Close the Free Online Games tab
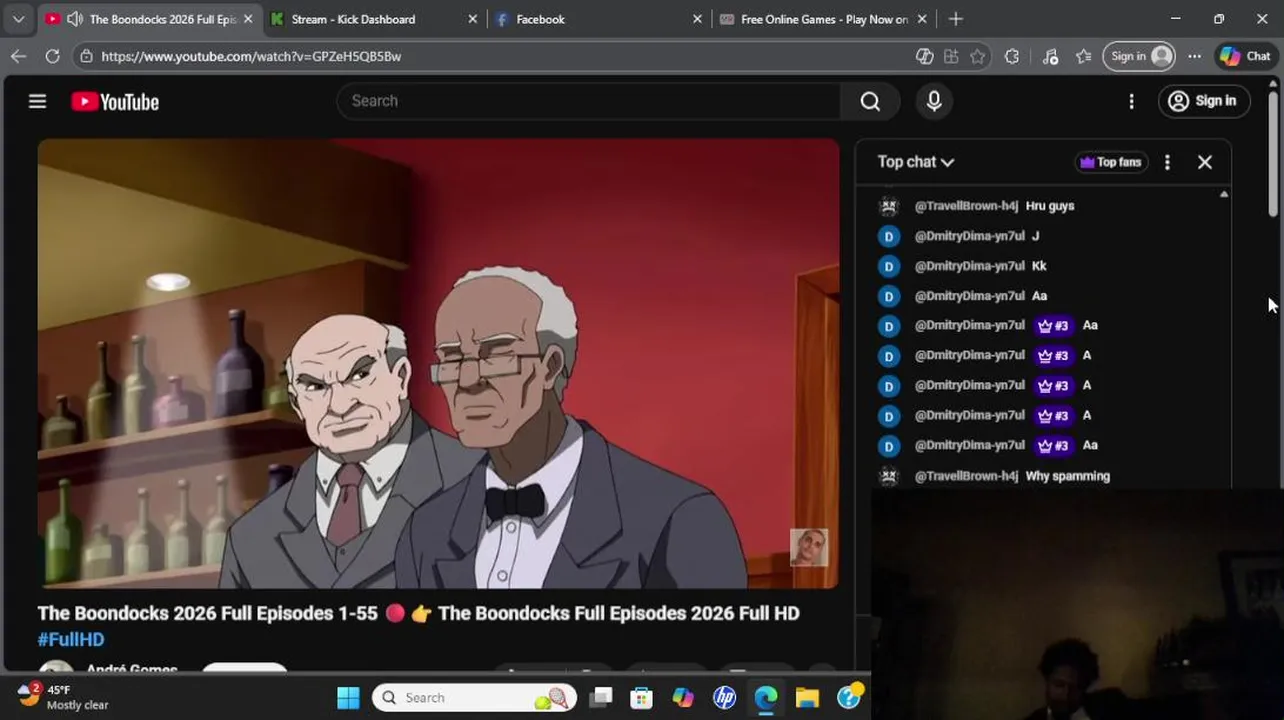This screenshot has width=1284, height=720. click(x=922, y=19)
